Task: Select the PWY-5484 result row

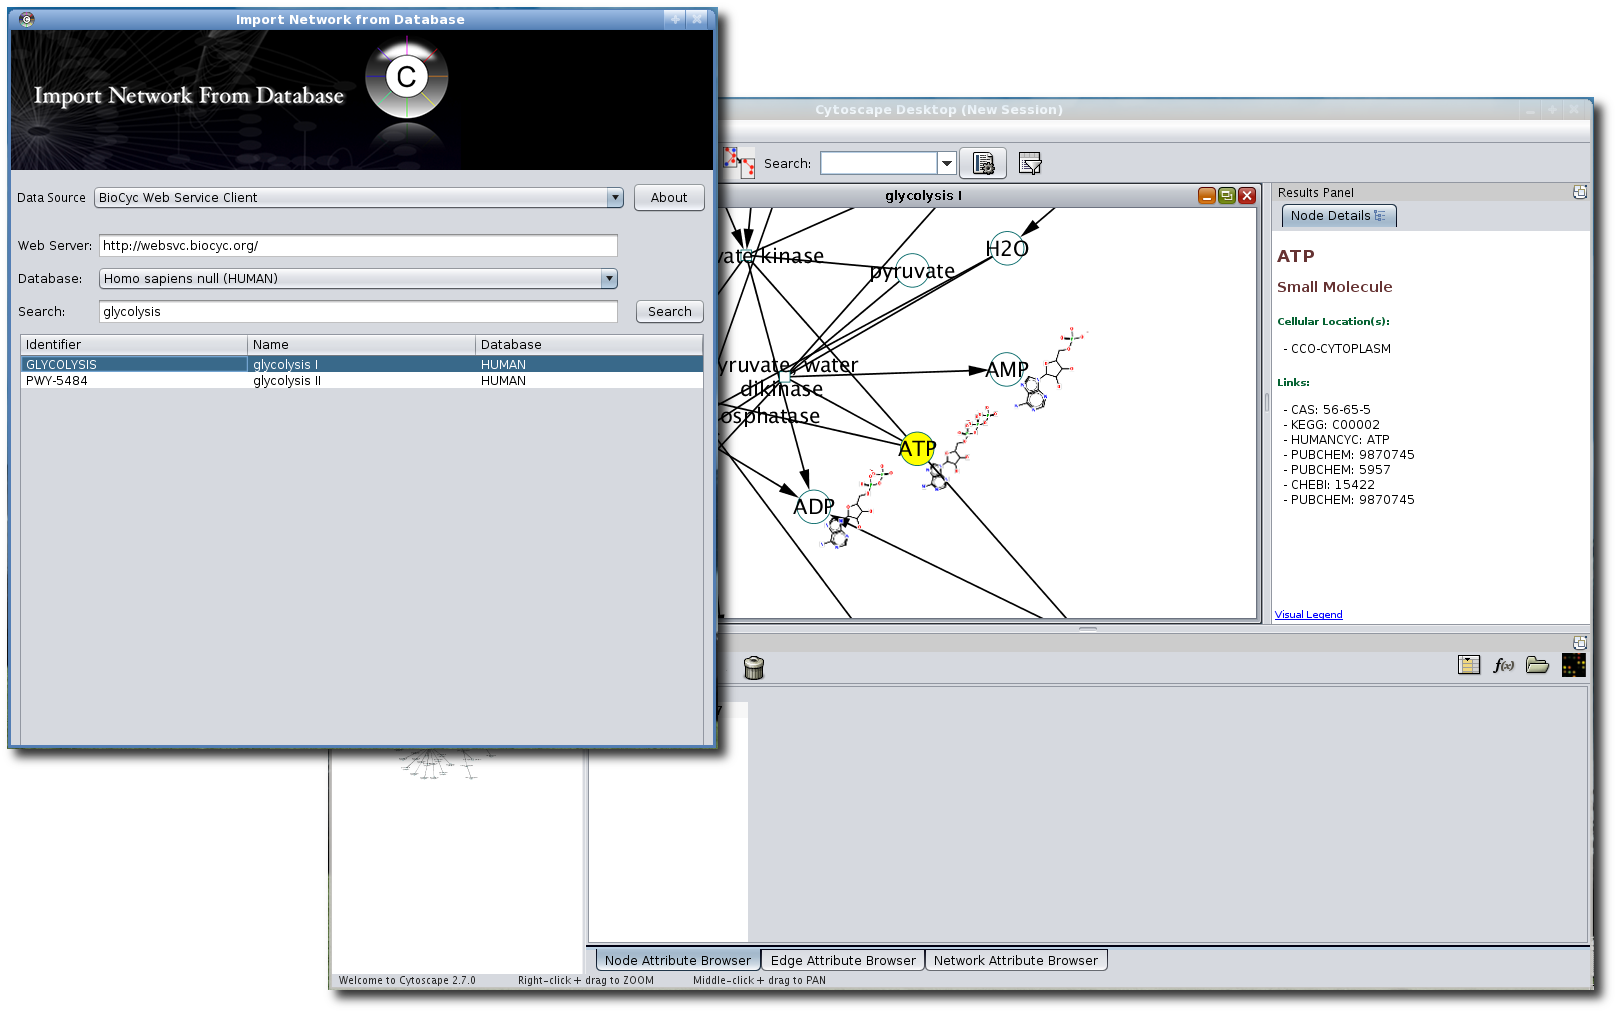Action: pyautogui.click(x=362, y=380)
